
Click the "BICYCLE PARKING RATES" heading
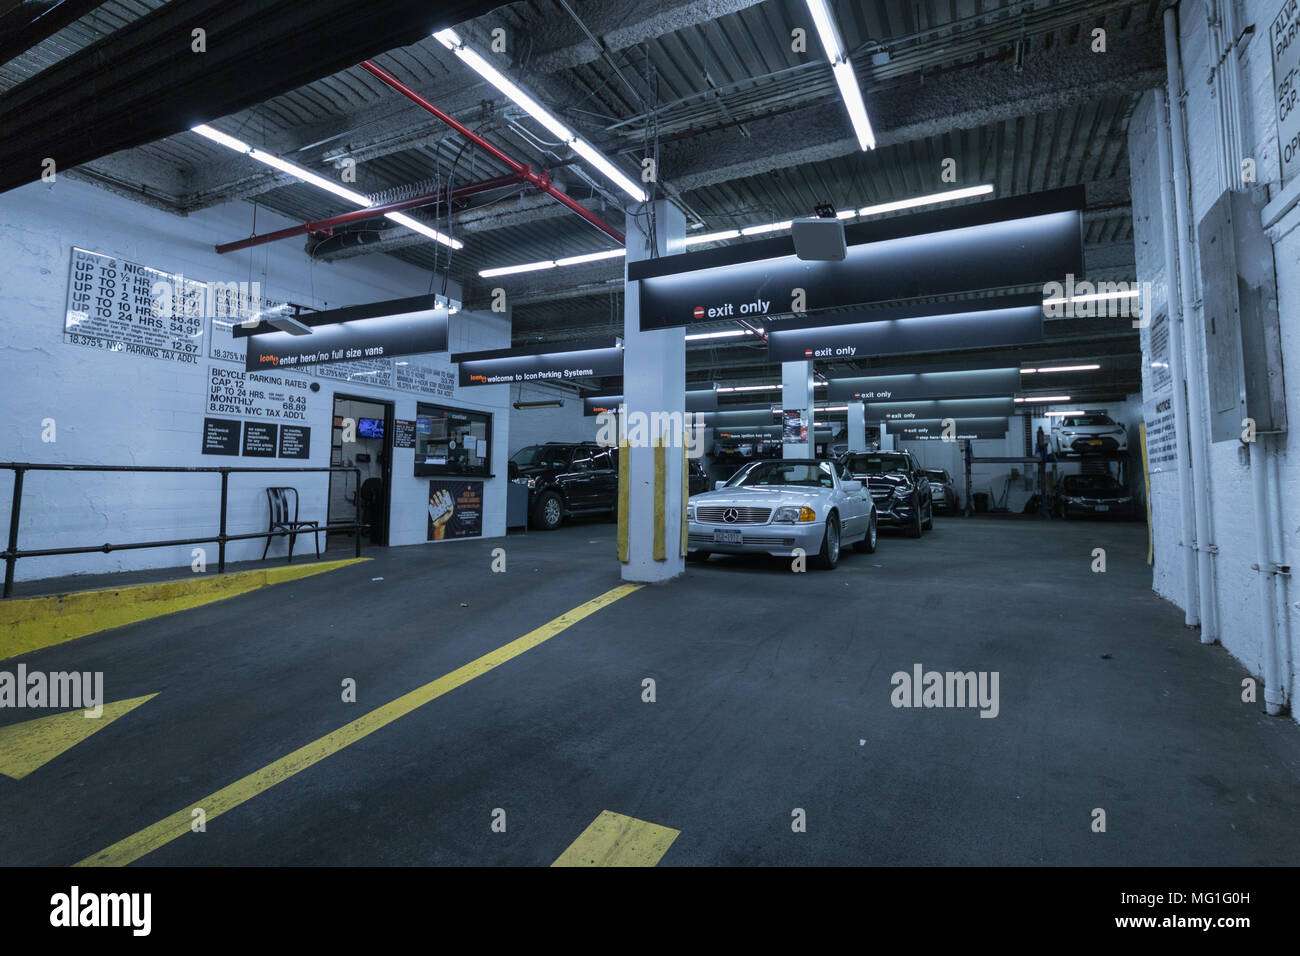(x=259, y=379)
